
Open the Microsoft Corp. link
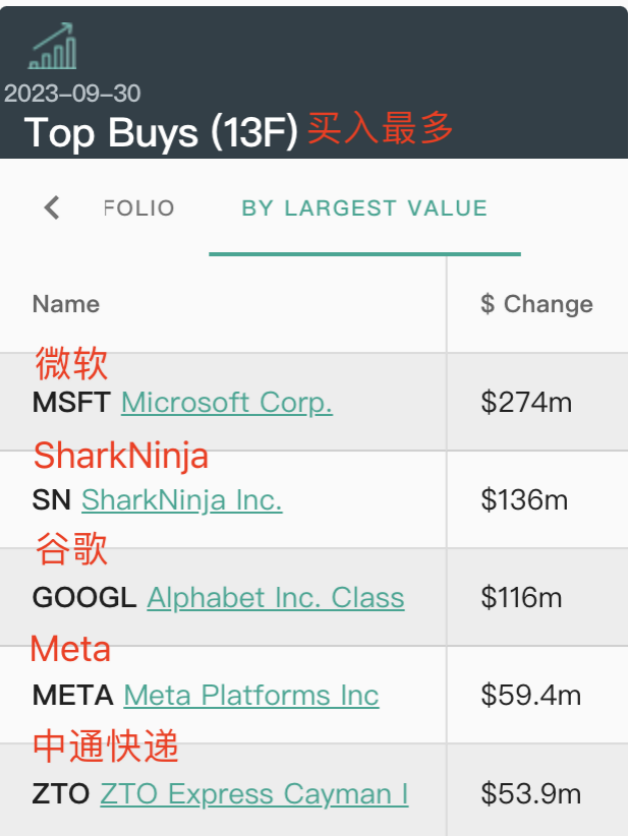[227, 402]
